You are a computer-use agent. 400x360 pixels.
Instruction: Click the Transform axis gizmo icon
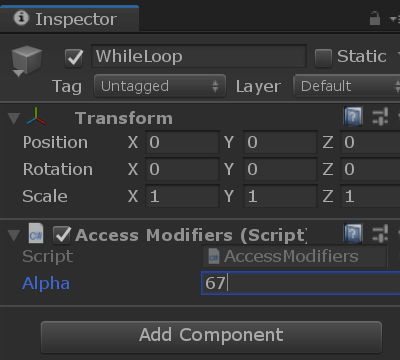[x=36, y=117]
